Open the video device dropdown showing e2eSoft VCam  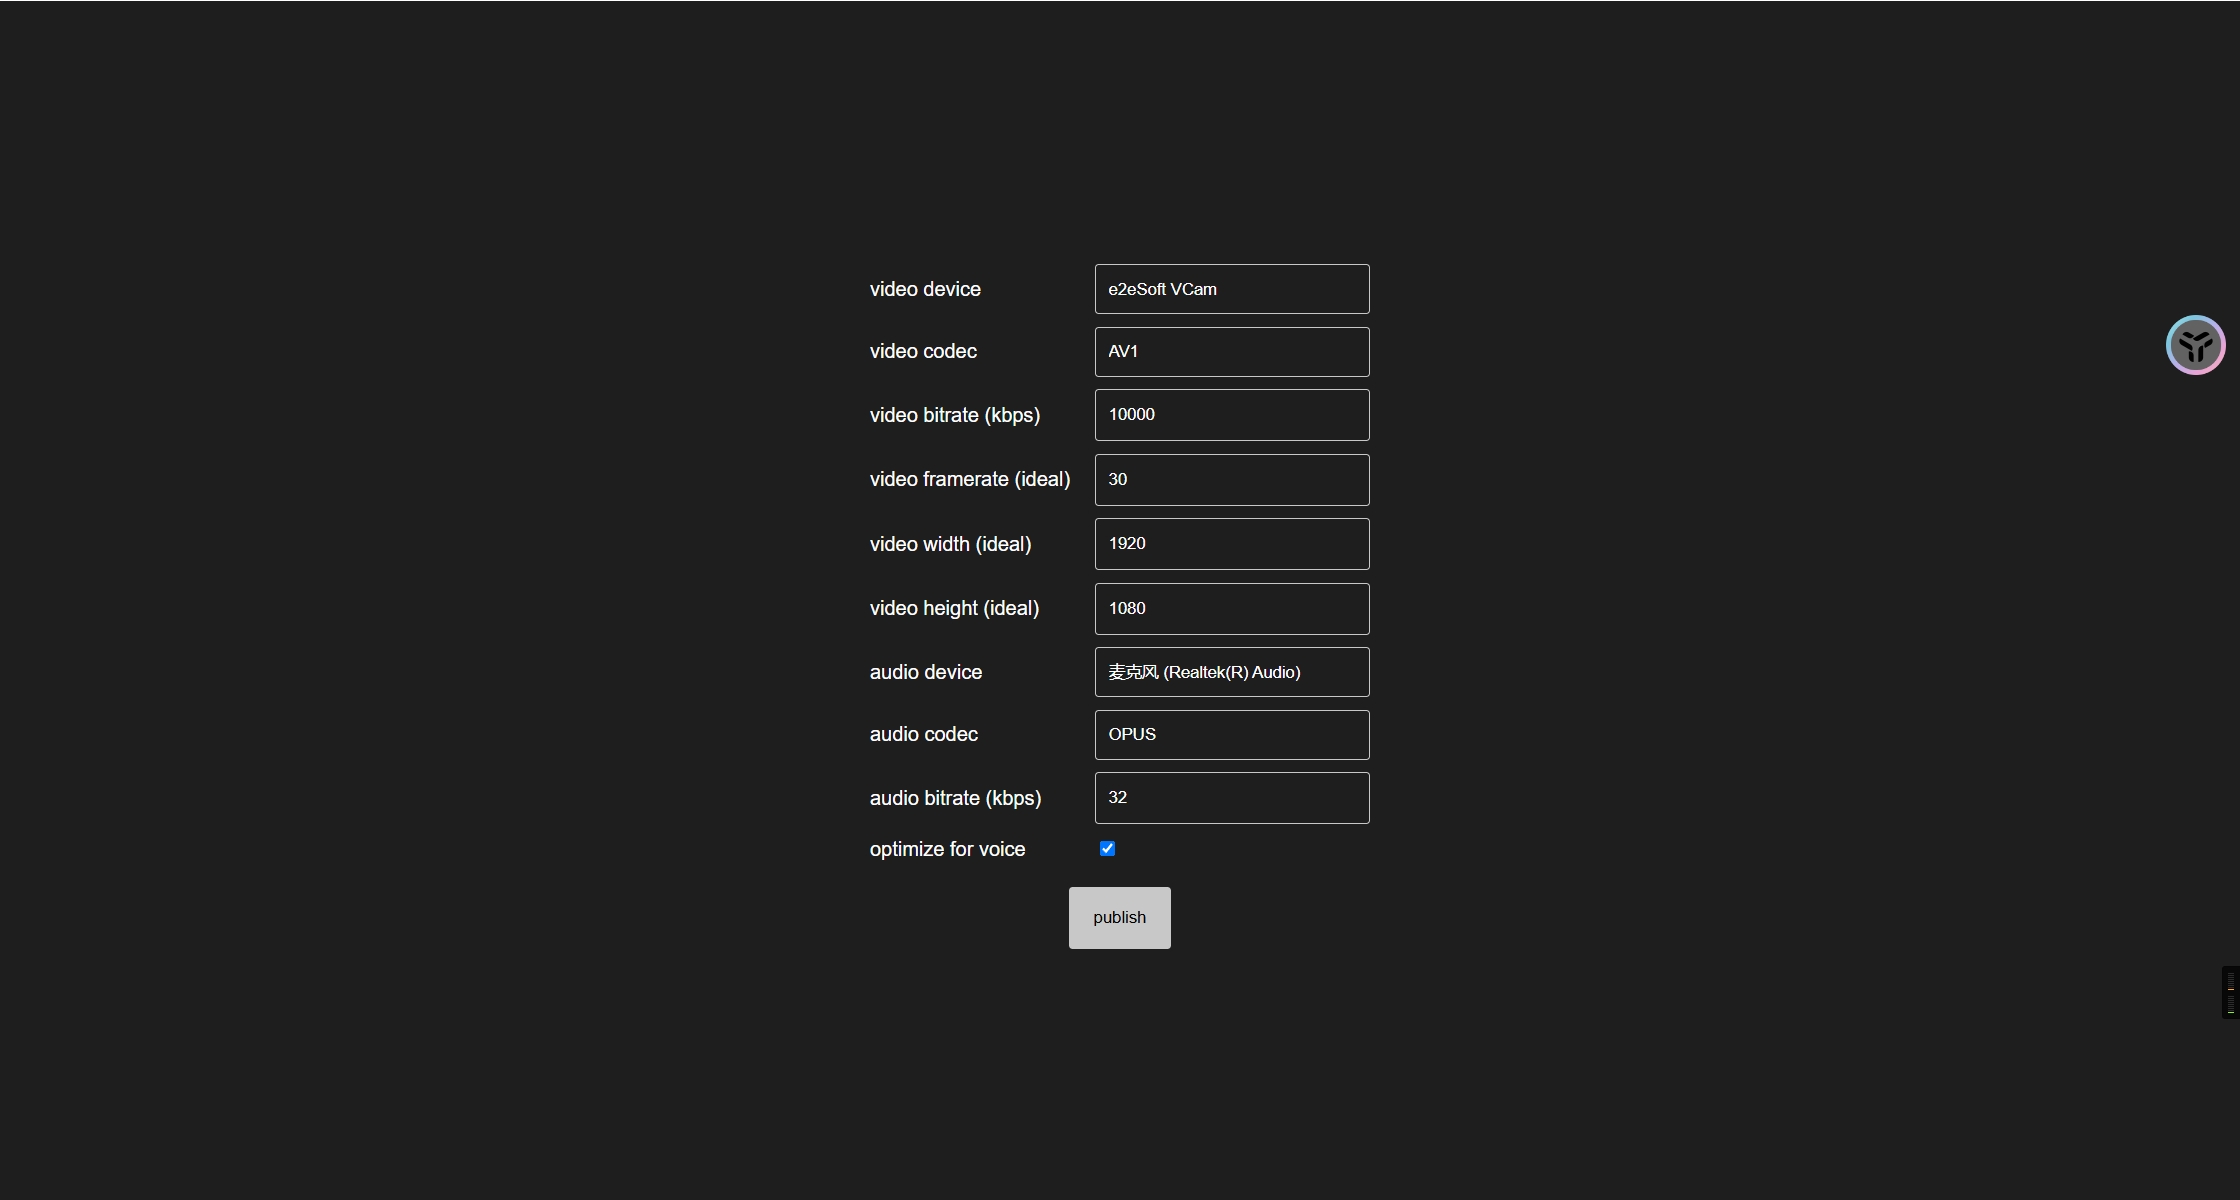[1232, 289]
